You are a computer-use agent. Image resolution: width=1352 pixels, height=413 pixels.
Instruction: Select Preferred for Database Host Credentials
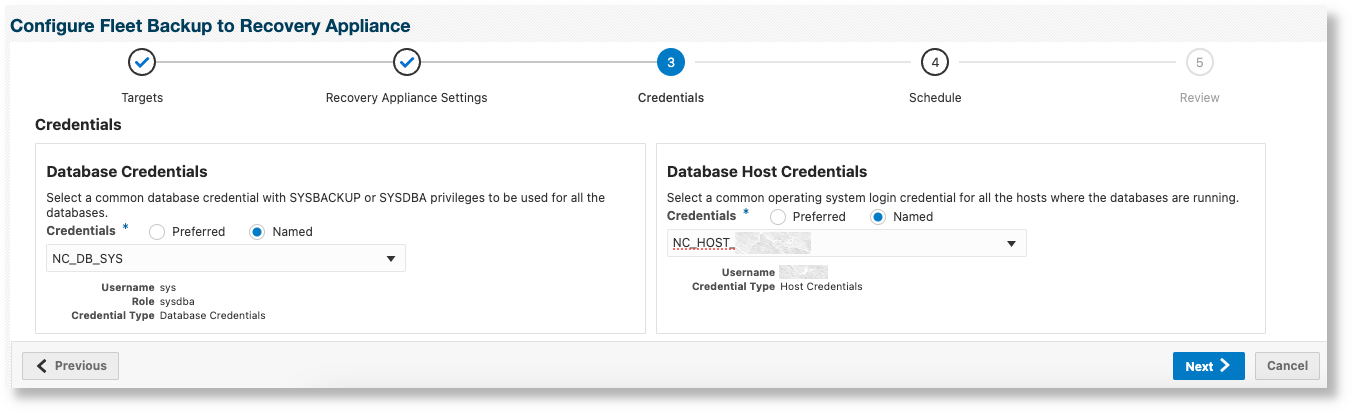(x=777, y=217)
